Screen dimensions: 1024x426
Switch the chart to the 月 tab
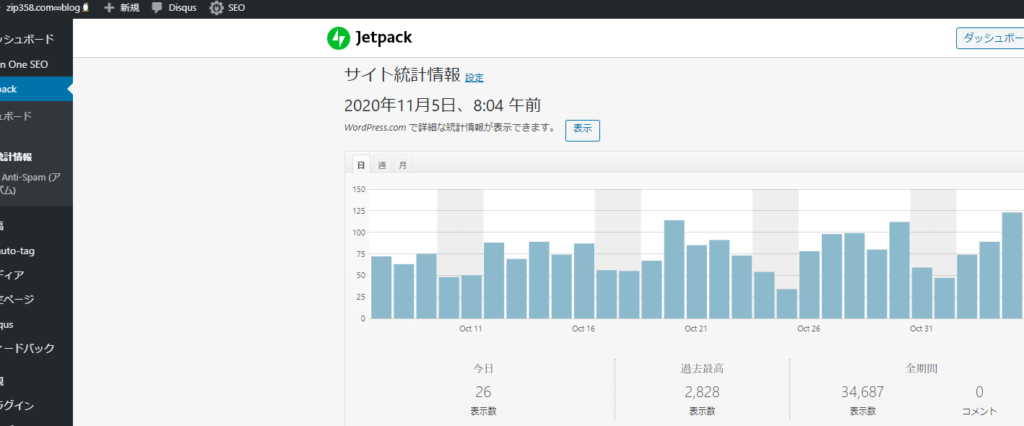pos(403,165)
